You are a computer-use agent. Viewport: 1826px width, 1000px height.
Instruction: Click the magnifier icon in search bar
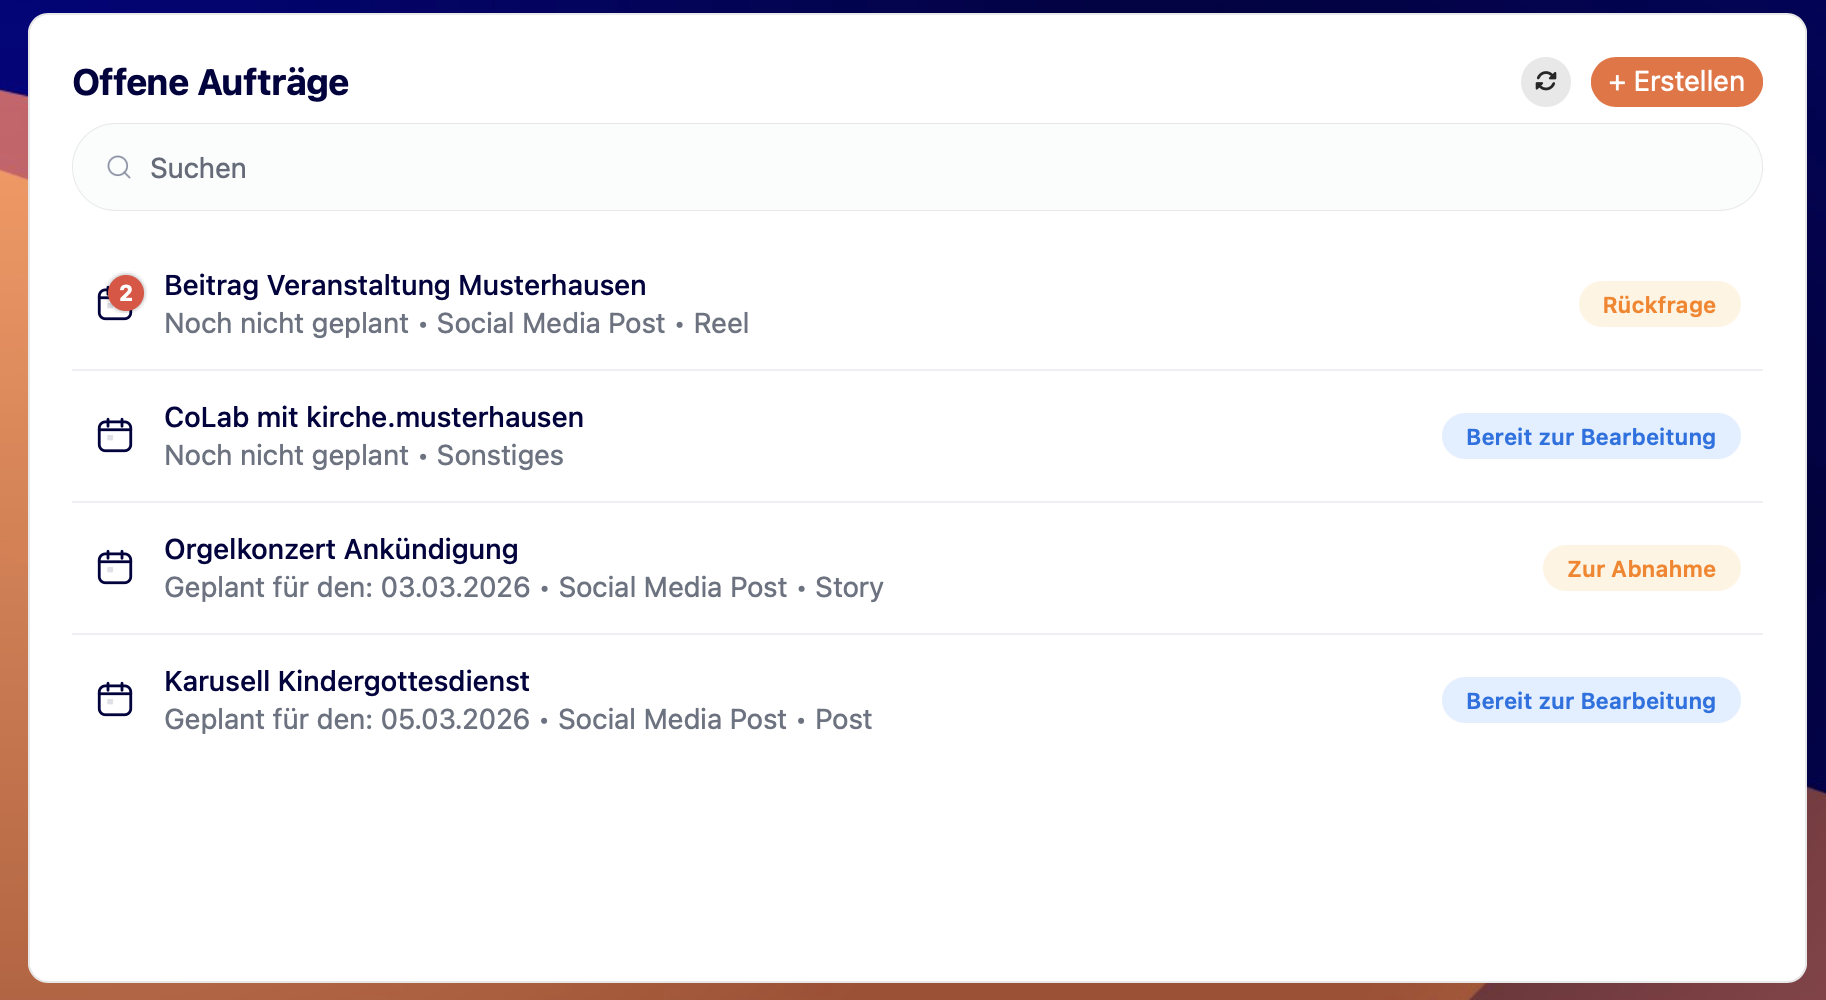pyautogui.click(x=119, y=167)
